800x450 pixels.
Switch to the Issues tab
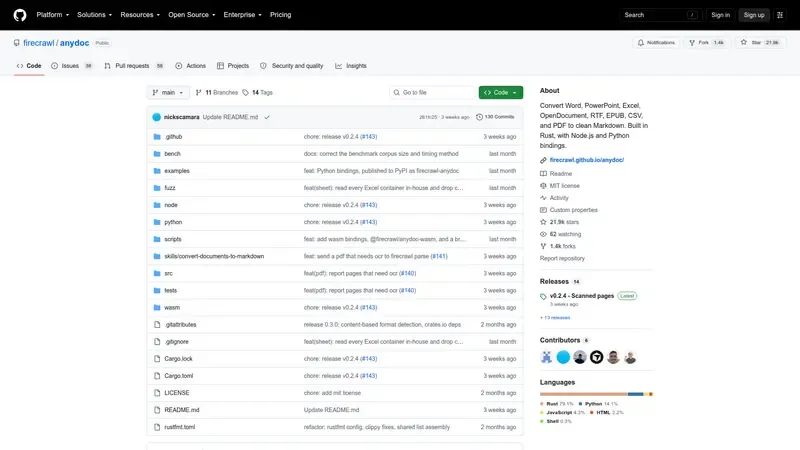(x=72, y=66)
